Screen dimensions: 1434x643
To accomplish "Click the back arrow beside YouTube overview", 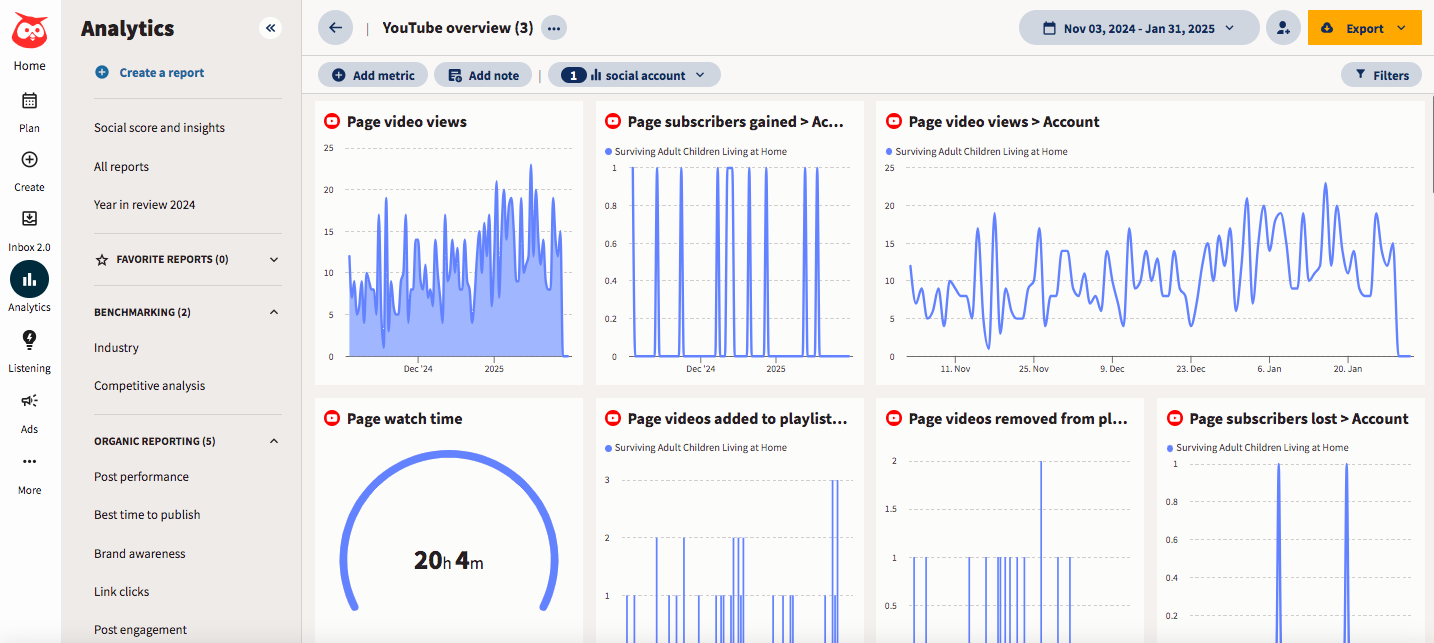I will [335, 27].
